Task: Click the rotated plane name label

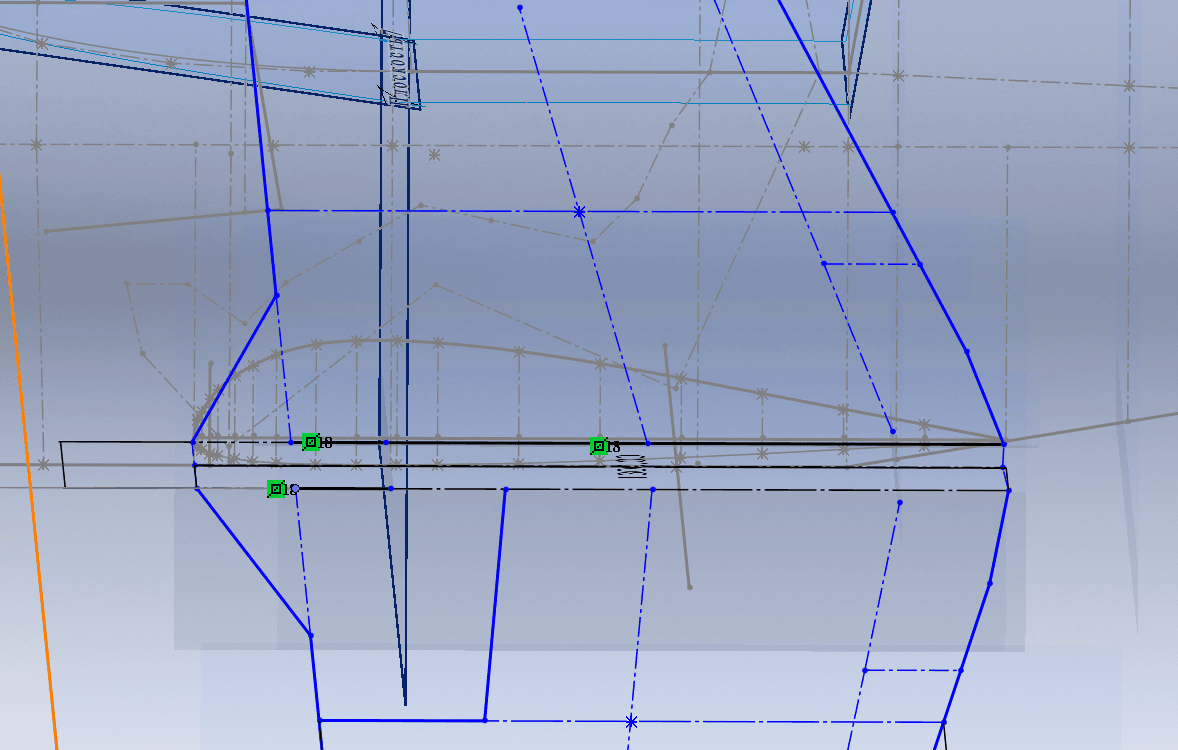Action: (399, 67)
